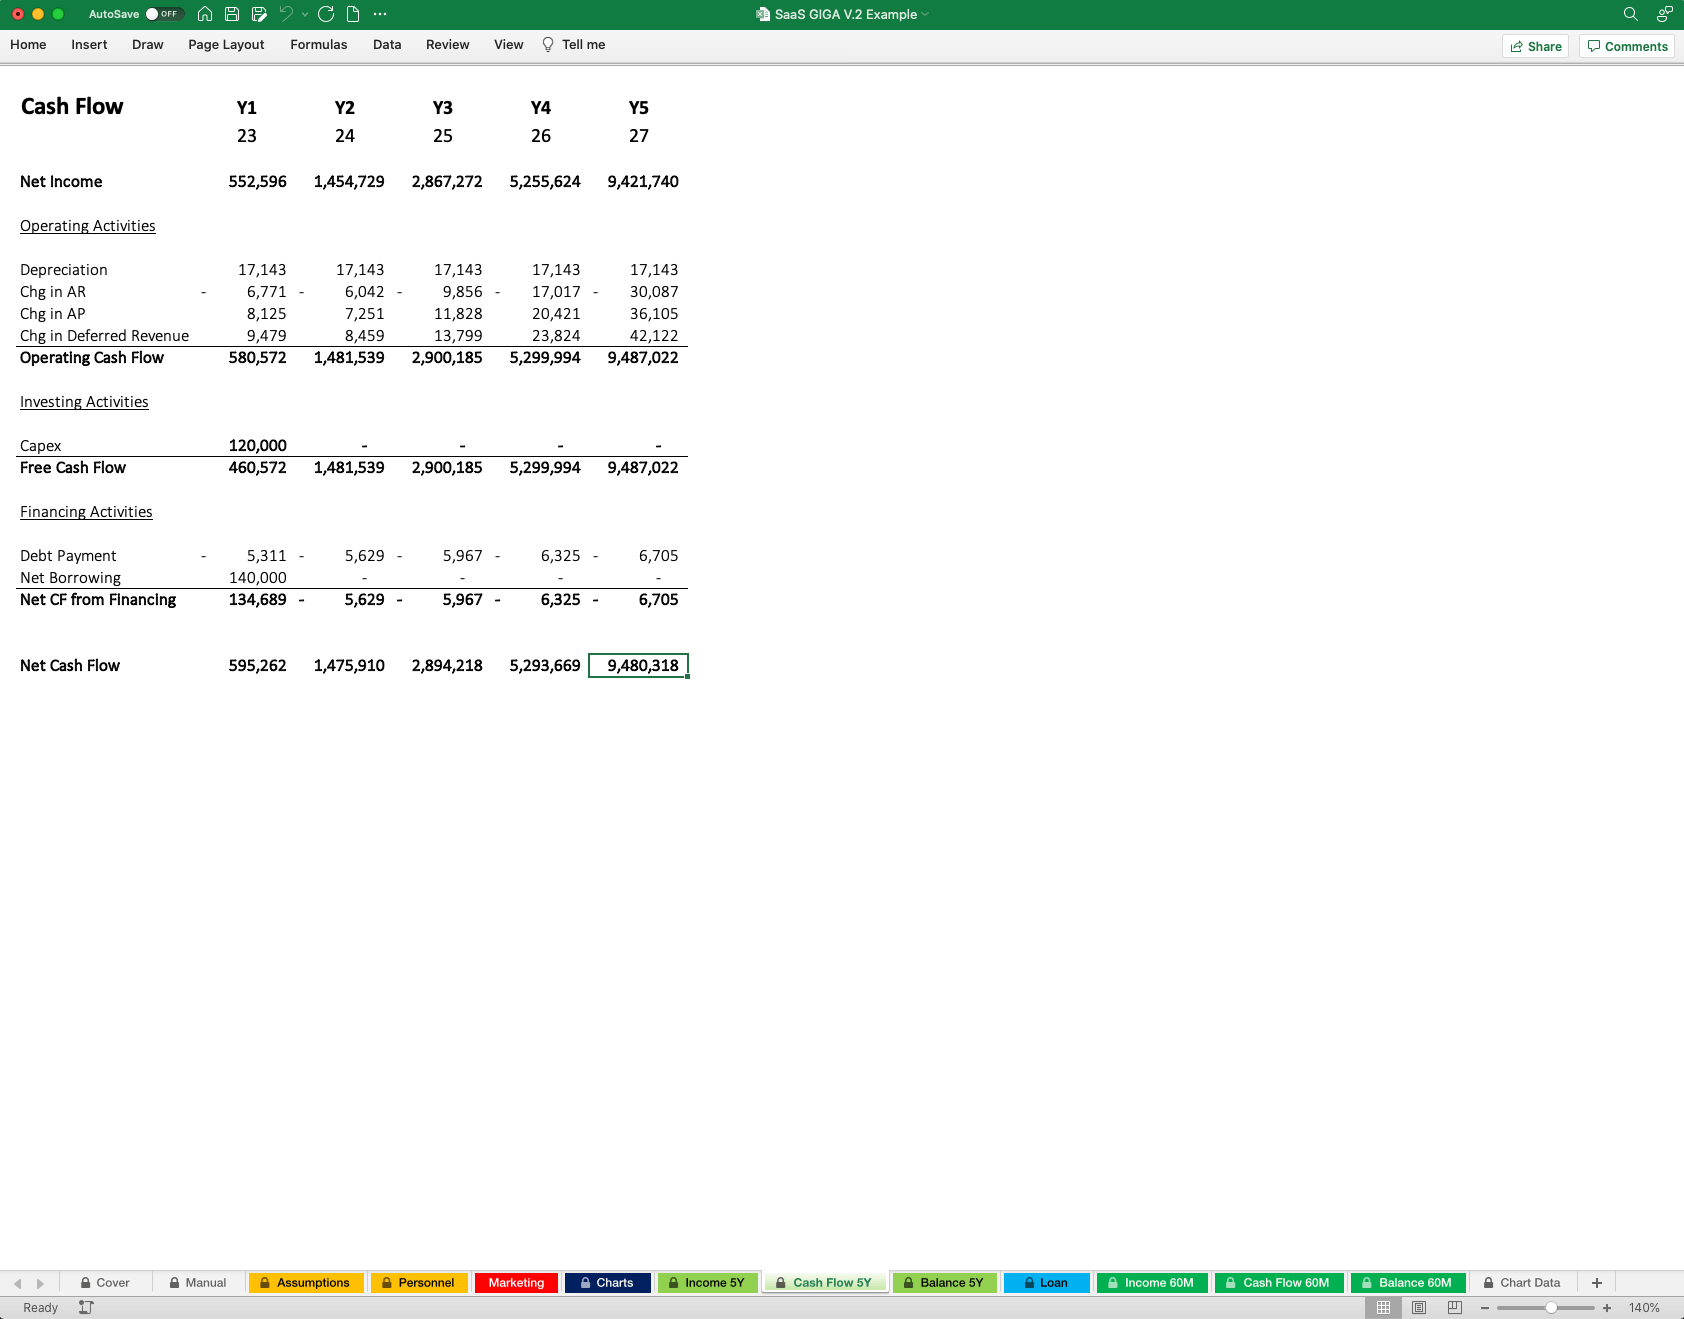Switch to the Cover sheet tab

click(105, 1283)
